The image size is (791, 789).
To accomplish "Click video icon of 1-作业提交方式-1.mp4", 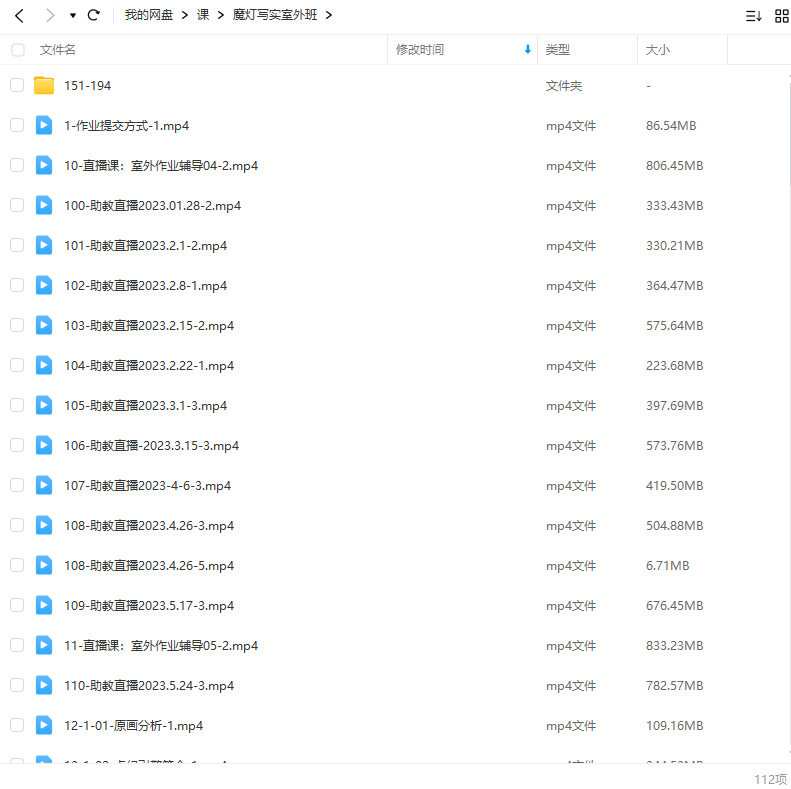I will [44, 126].
